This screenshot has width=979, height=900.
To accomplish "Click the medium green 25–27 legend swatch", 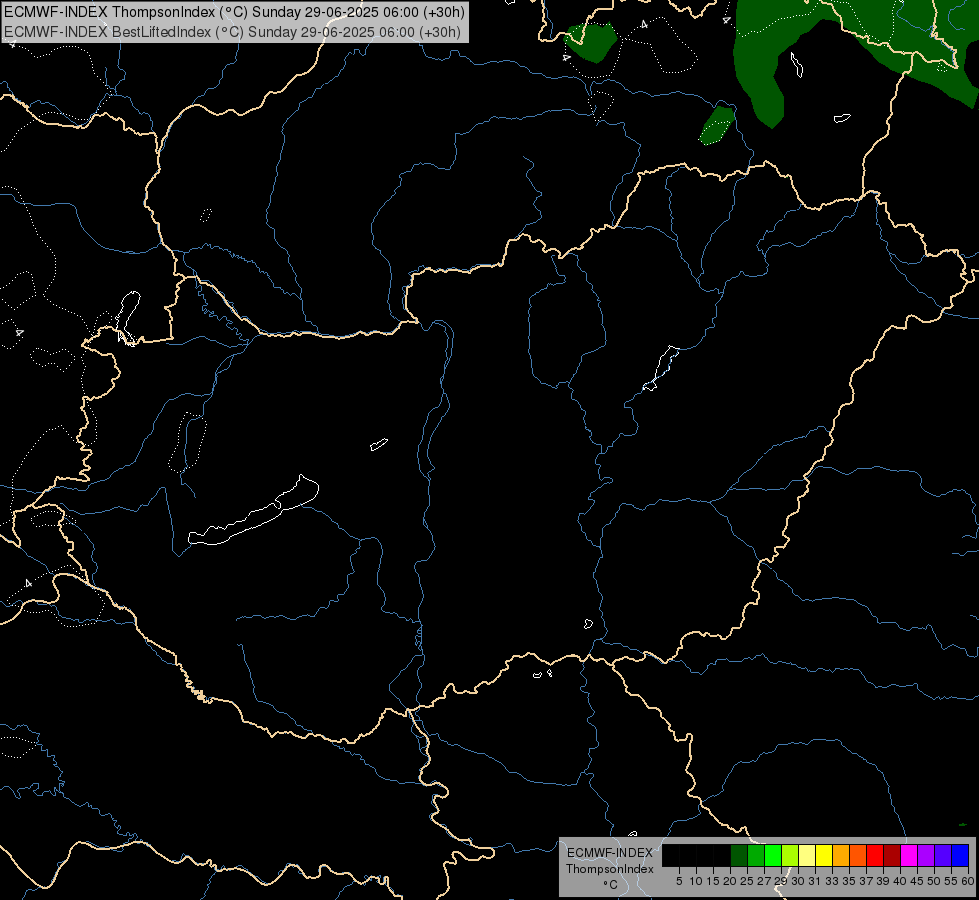I will tap(756, 856).
